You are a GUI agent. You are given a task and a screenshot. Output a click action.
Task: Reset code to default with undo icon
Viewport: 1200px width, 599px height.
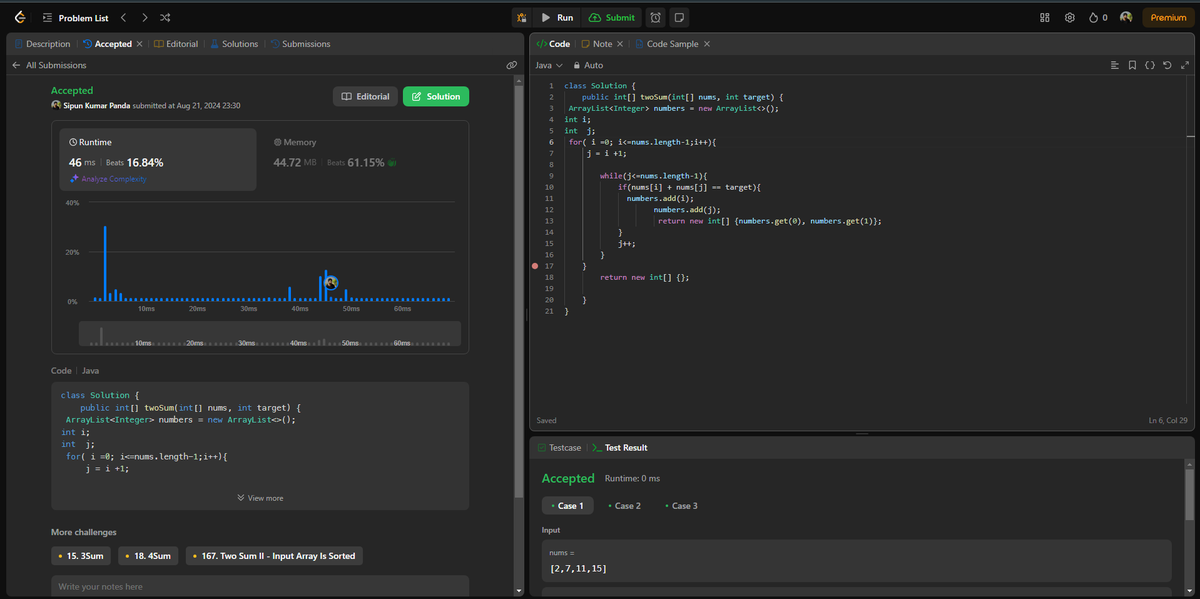pos(1167,65)
